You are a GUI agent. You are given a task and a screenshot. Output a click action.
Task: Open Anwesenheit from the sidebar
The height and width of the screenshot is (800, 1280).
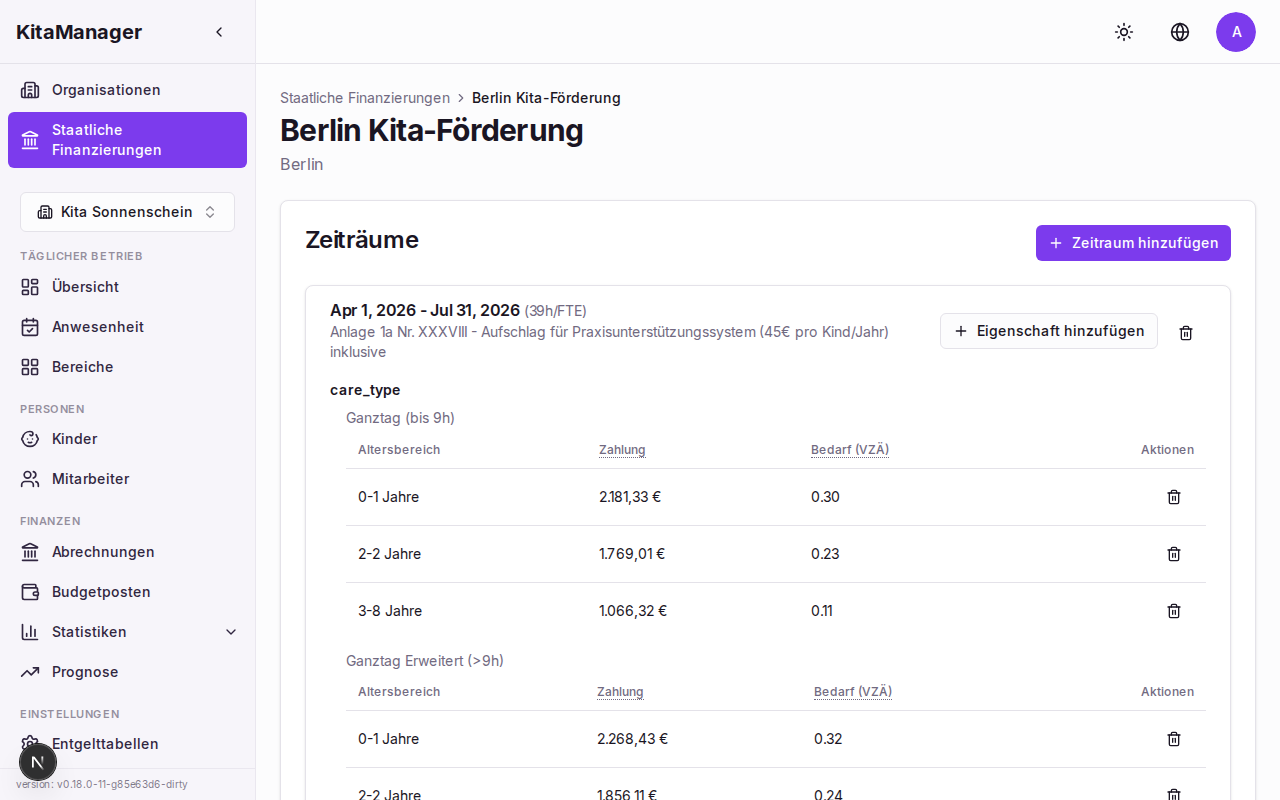point(98,327)
